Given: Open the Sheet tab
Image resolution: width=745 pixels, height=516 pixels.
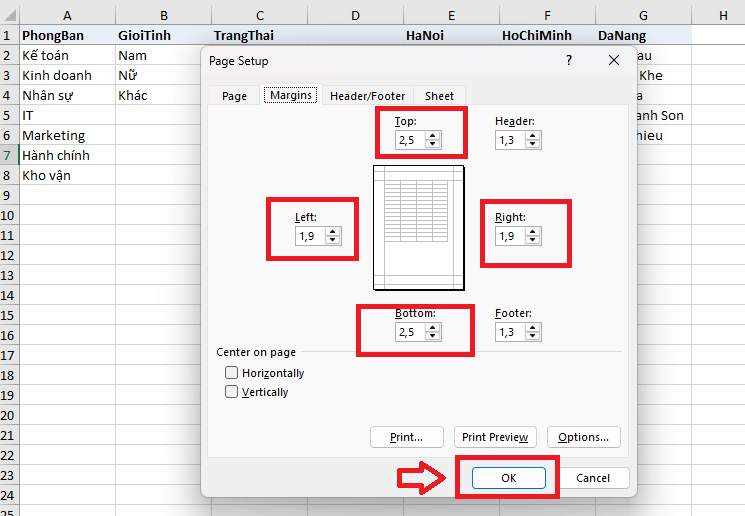Looking at the screenshot, I should 439,96.
